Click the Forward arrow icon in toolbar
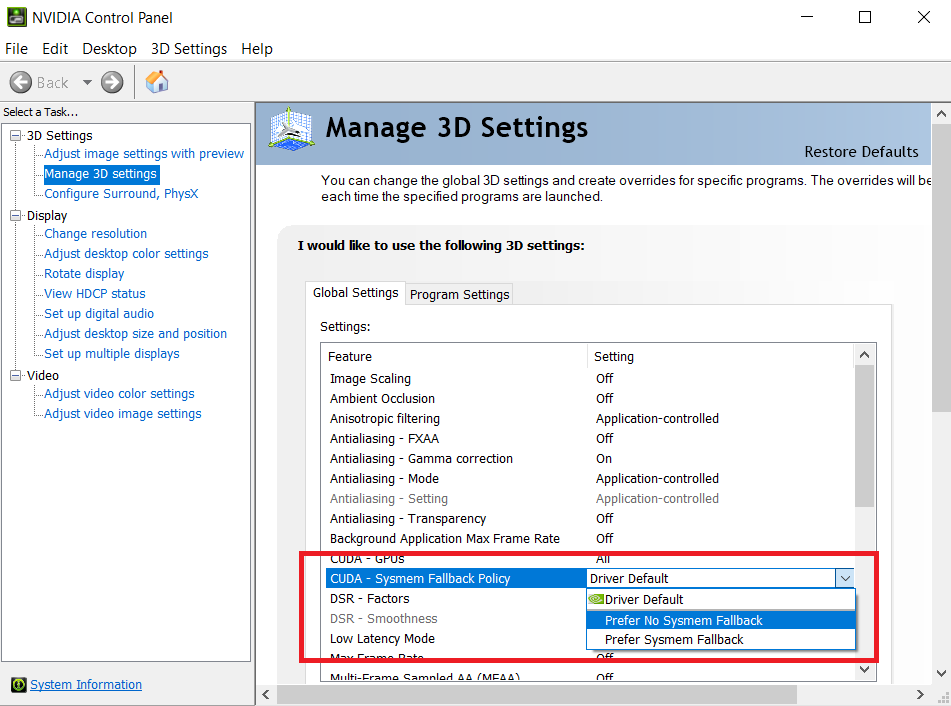The width and height of the screenshot is (951, 706). 112,83
